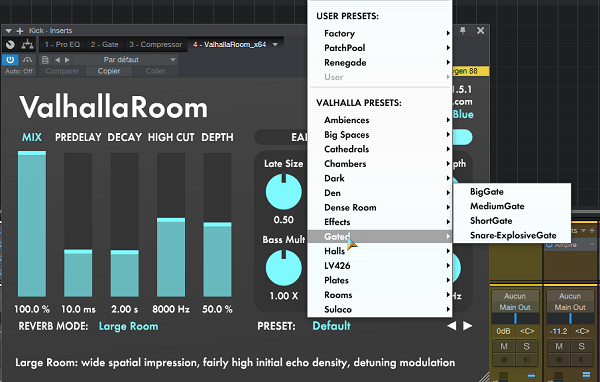Add an insert with the plus icon

20,31
